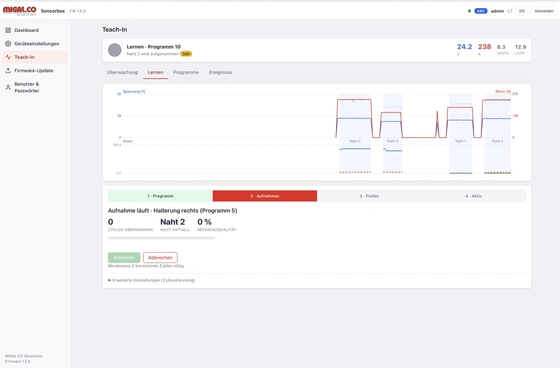This screenshot has width=560, height=368.
Task: Click the Abmelden logout button
Action: coord(544,11)
